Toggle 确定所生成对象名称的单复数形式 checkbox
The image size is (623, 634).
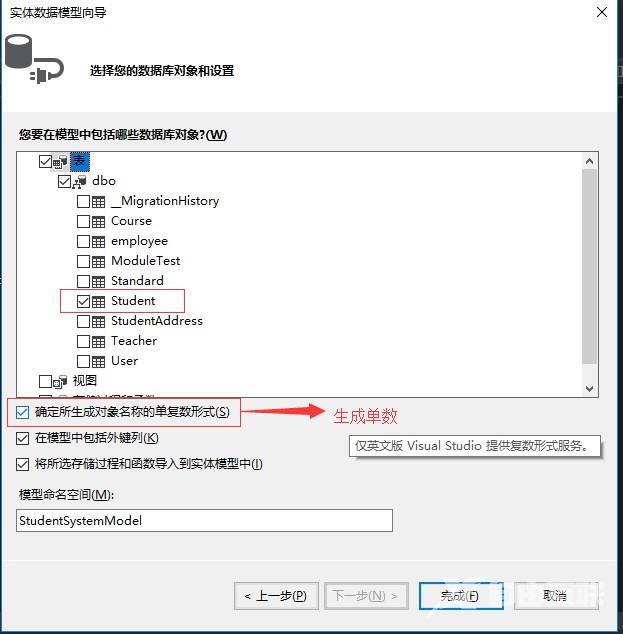[x=23, y=412]
